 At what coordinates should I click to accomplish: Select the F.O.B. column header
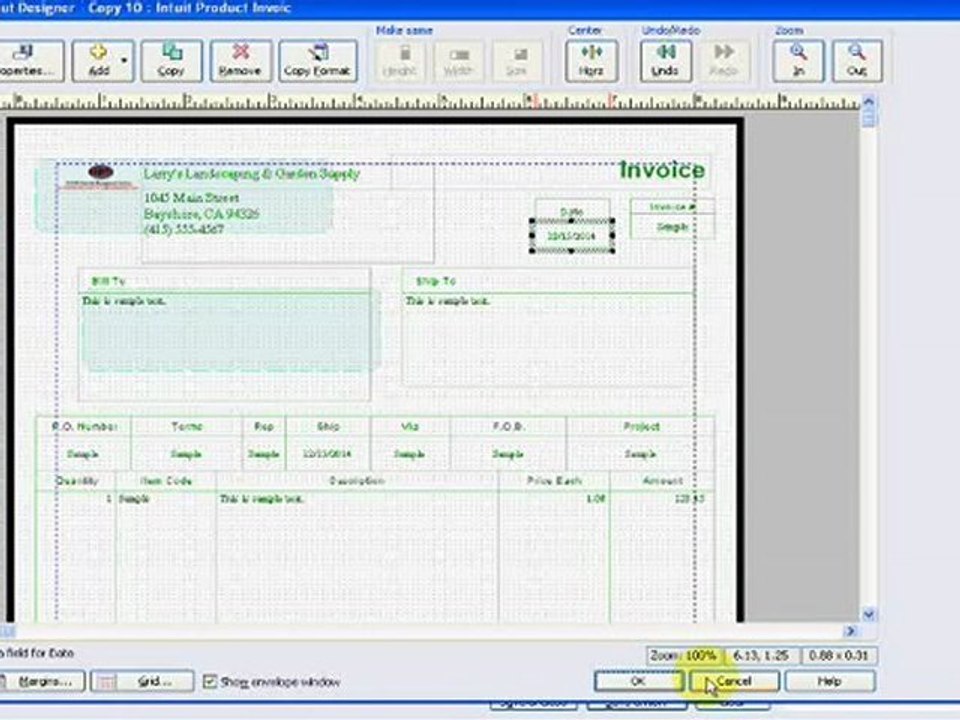tap(509, 426)
